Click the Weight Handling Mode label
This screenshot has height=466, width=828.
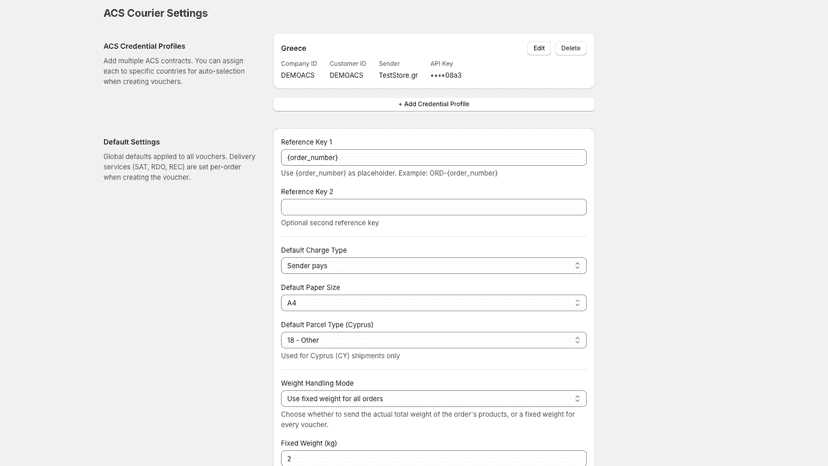[317, 384]
